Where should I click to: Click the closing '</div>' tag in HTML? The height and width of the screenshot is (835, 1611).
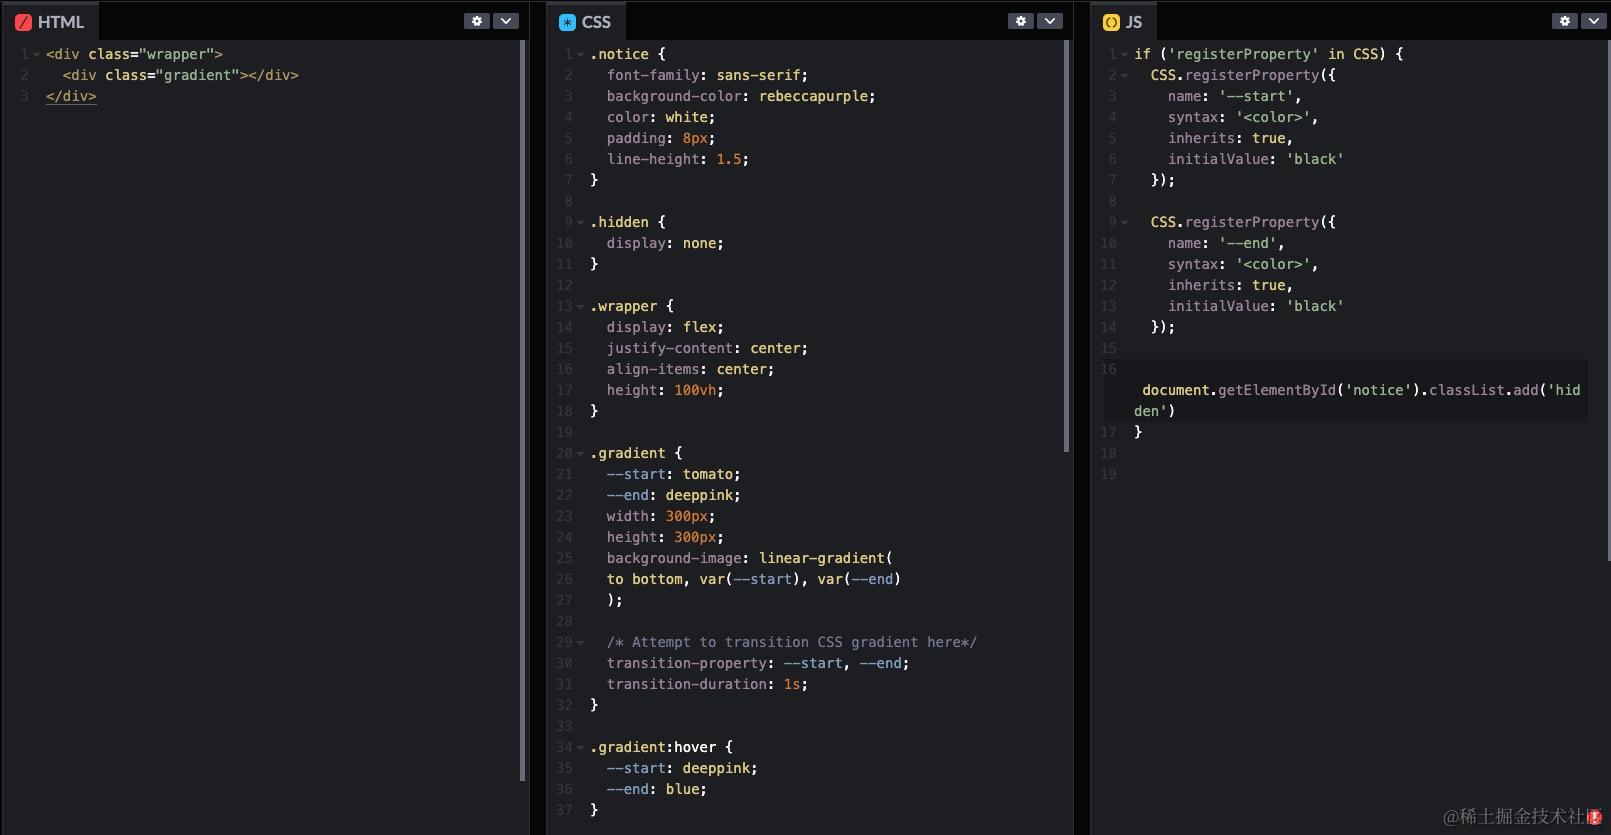click(71, 96)
